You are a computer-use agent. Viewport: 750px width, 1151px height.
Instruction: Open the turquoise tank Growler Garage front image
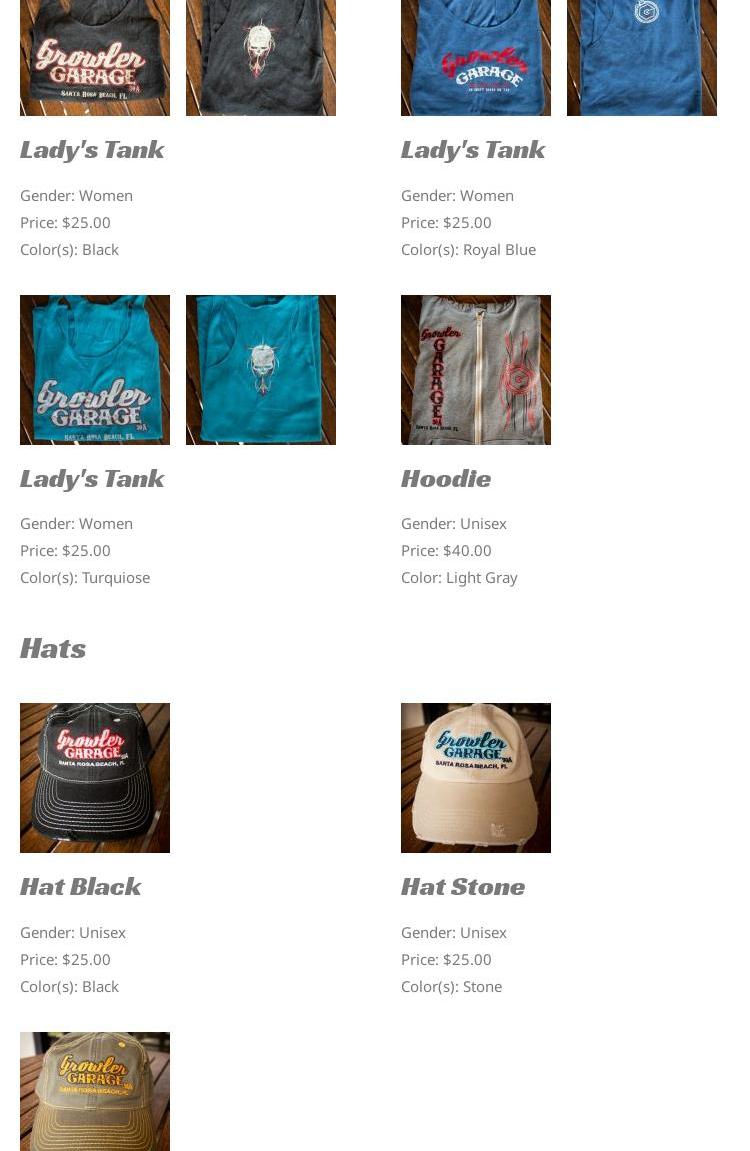click(x=95, y=370)
